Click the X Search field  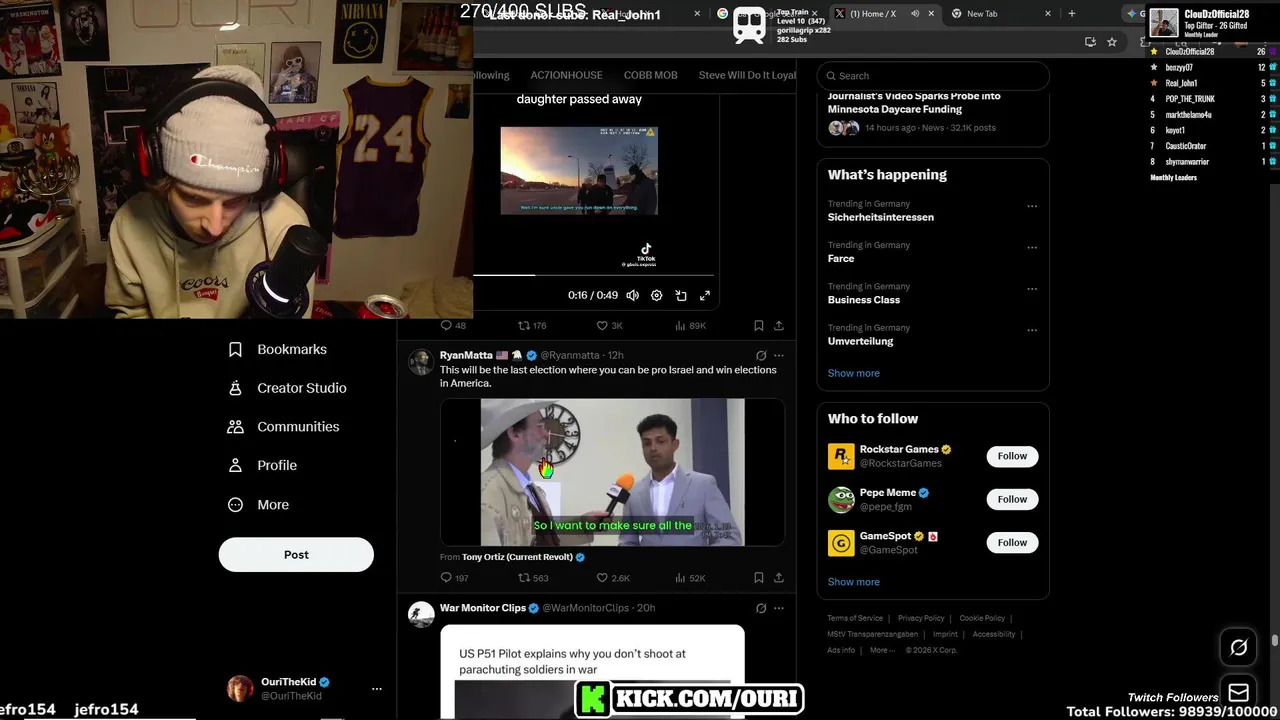pyautogui.click(x=933, y=76)
